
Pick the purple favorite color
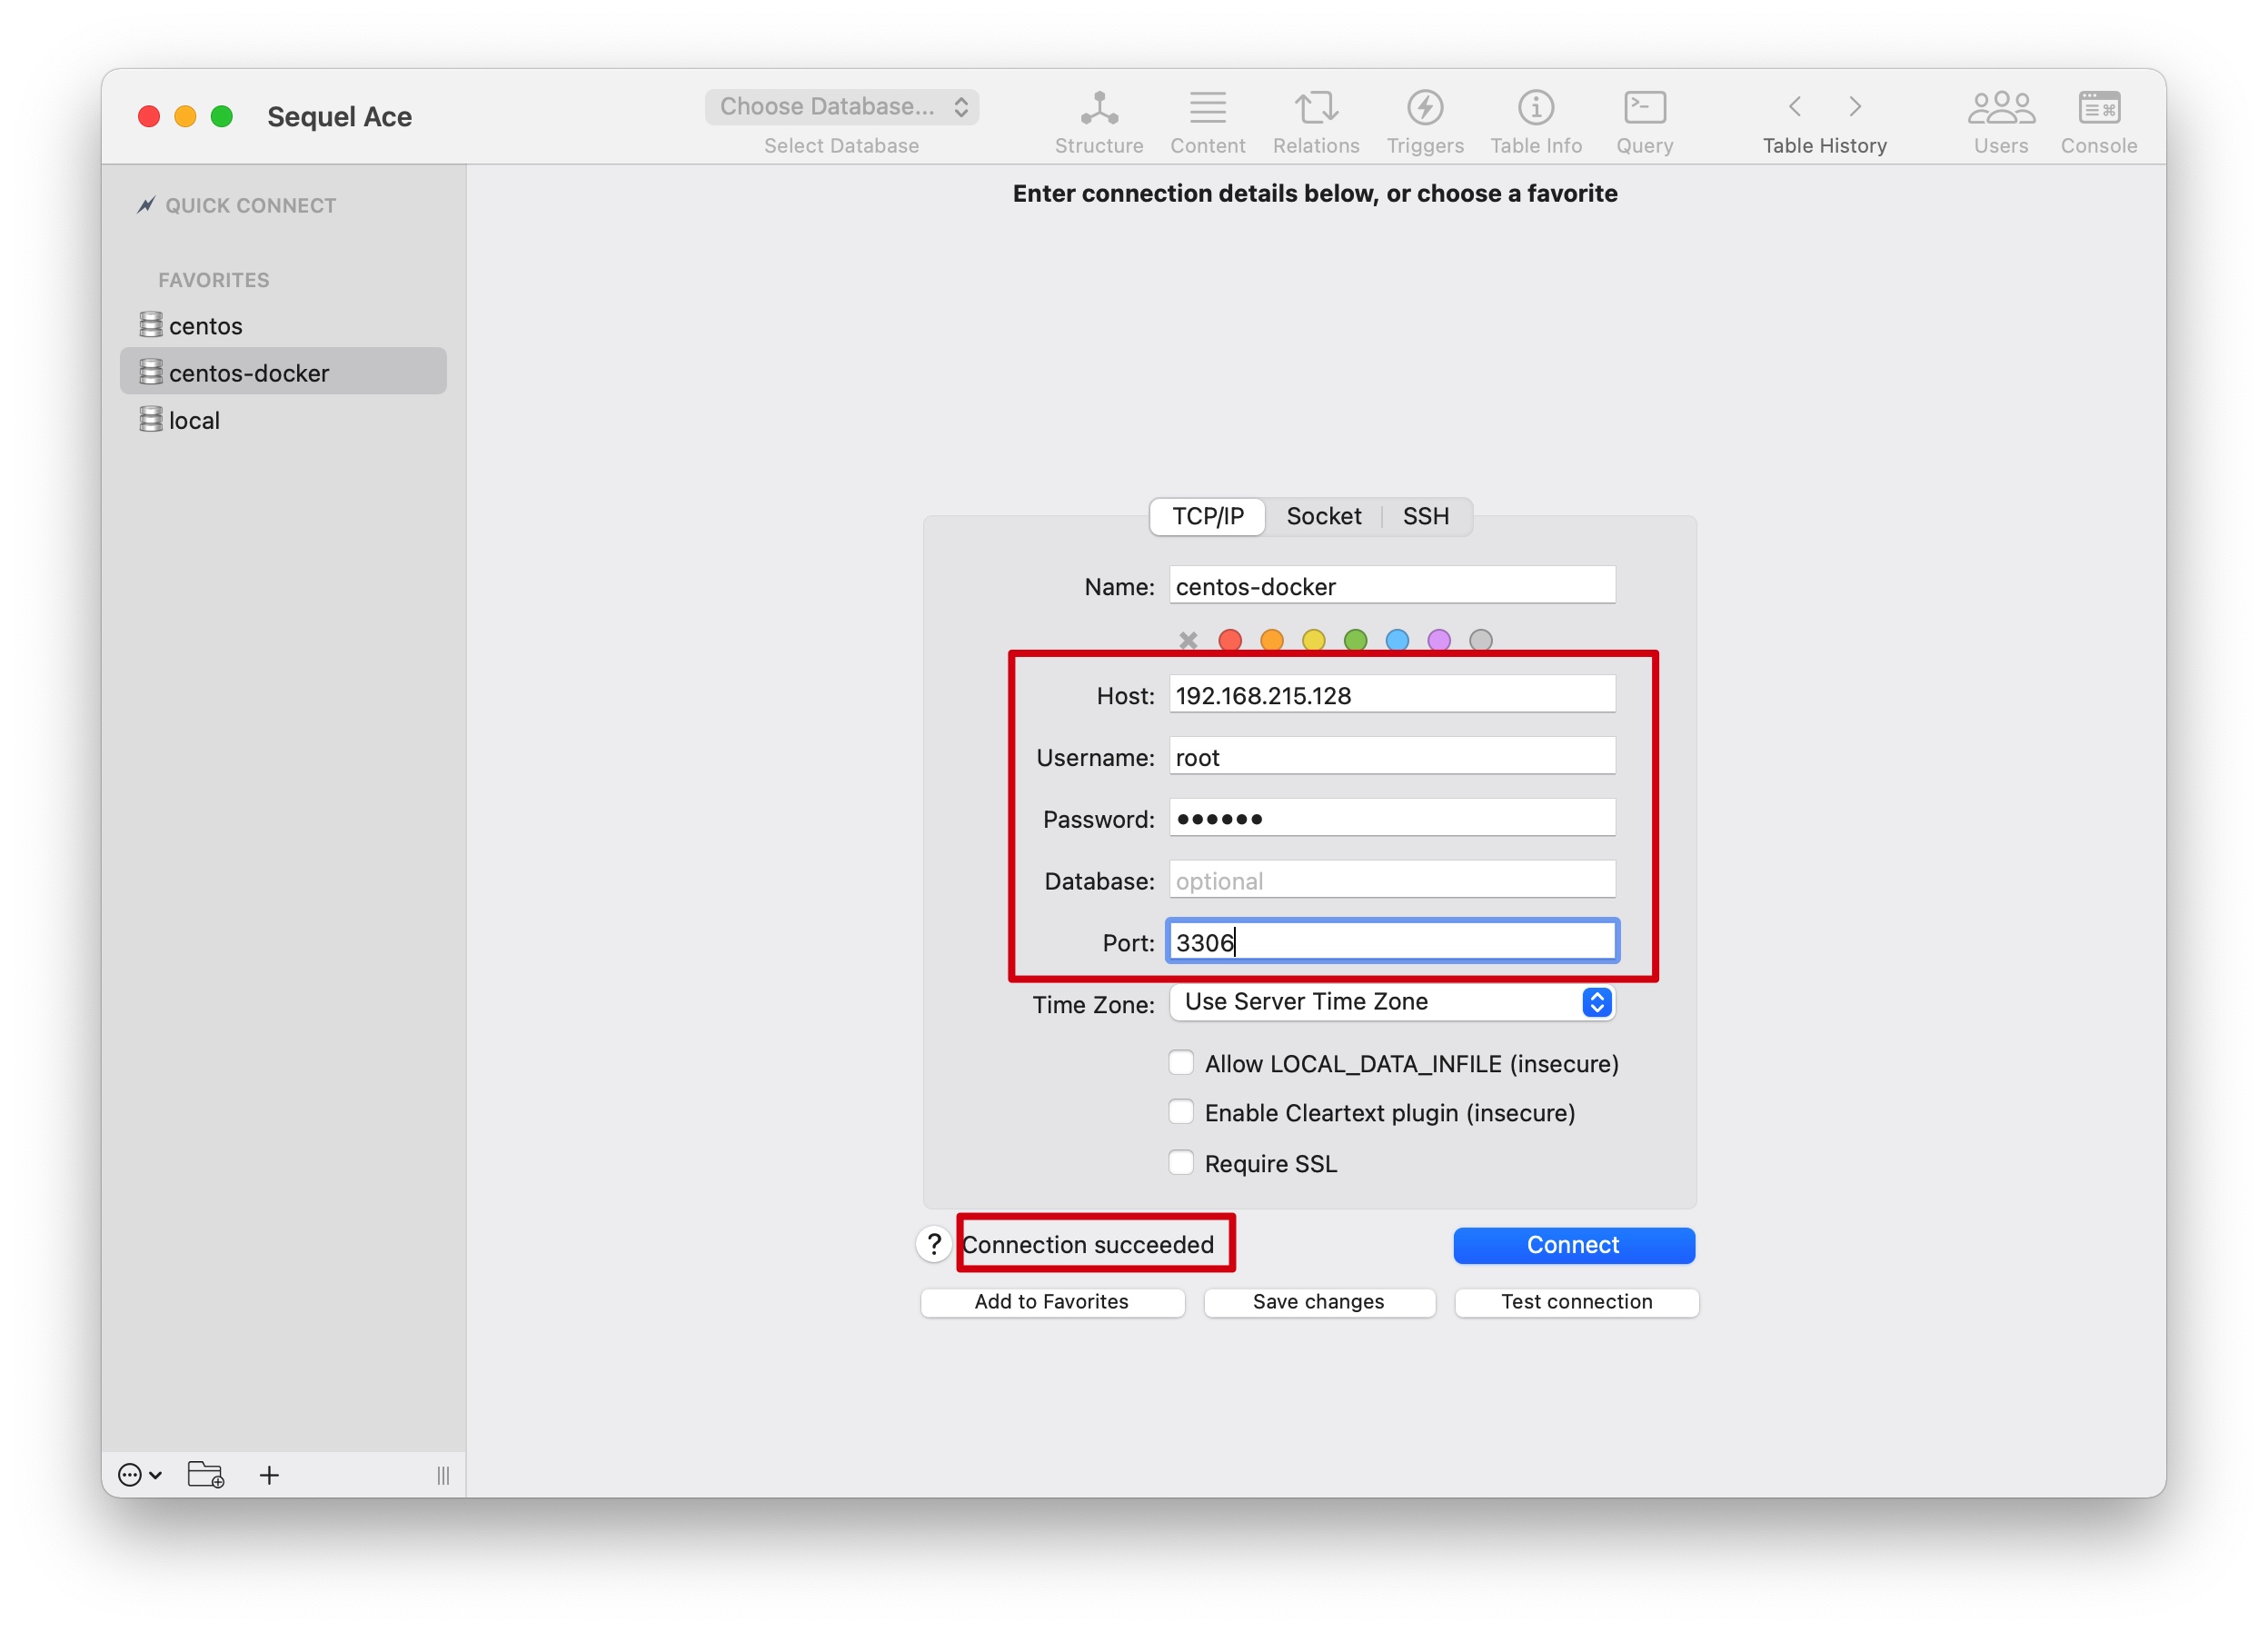pos(1439,640)
